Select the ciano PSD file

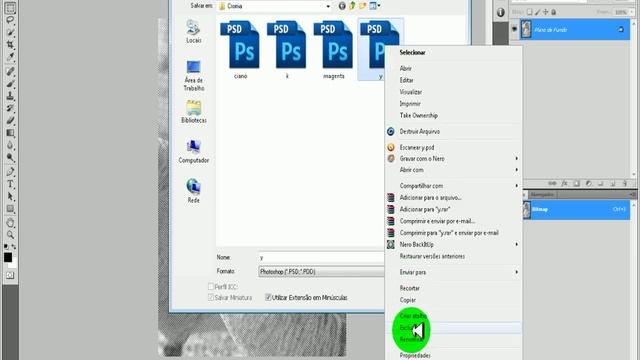click(240, 49)
